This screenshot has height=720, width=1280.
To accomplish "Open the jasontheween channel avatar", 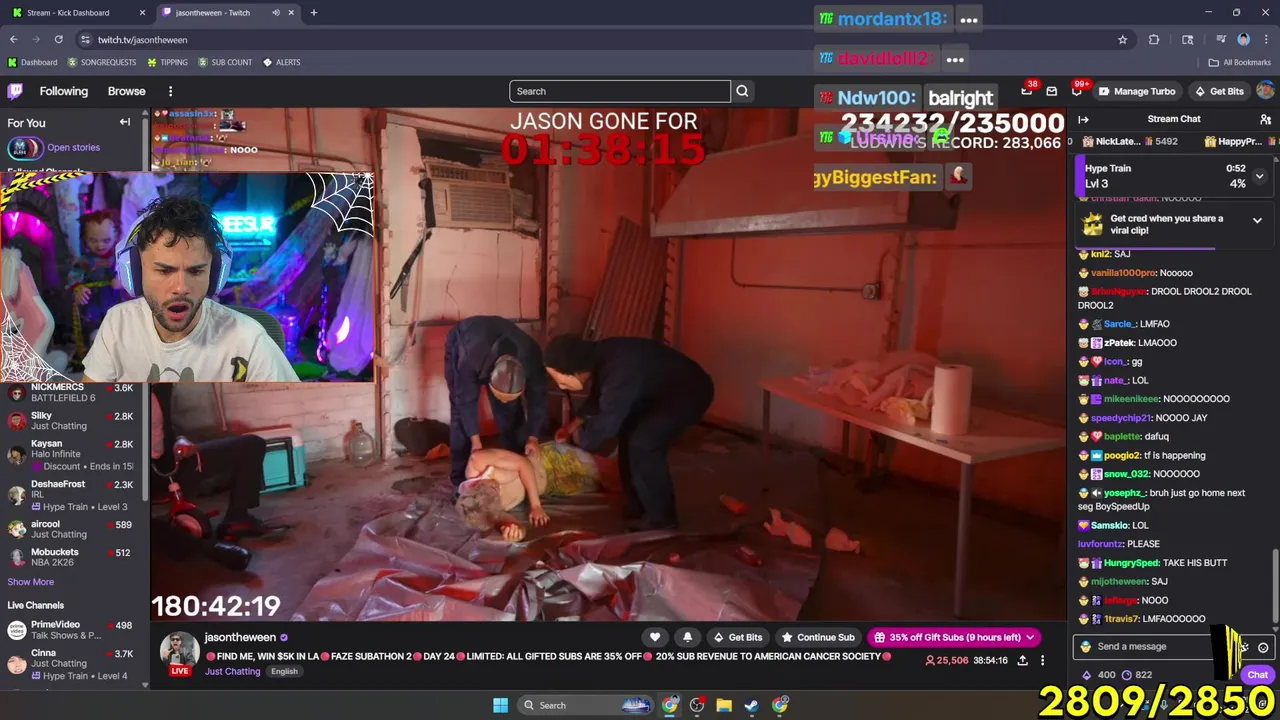I will pos(180,650).
